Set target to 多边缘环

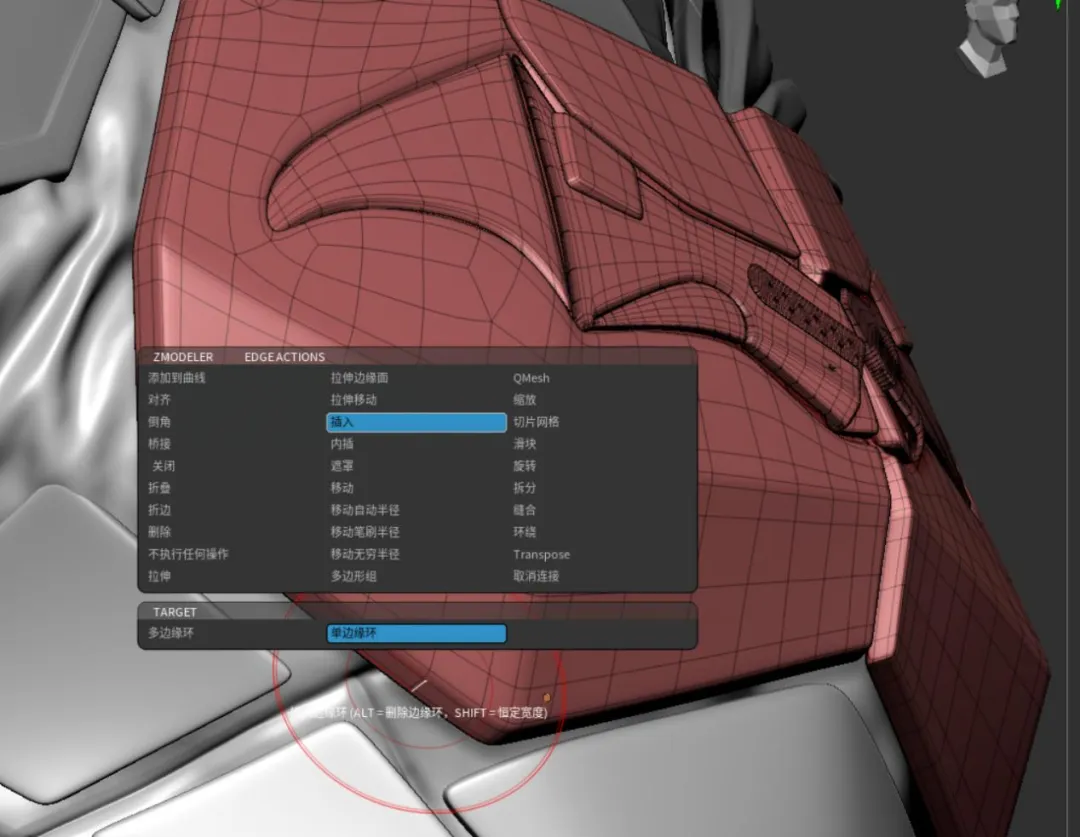pos(171,632)
